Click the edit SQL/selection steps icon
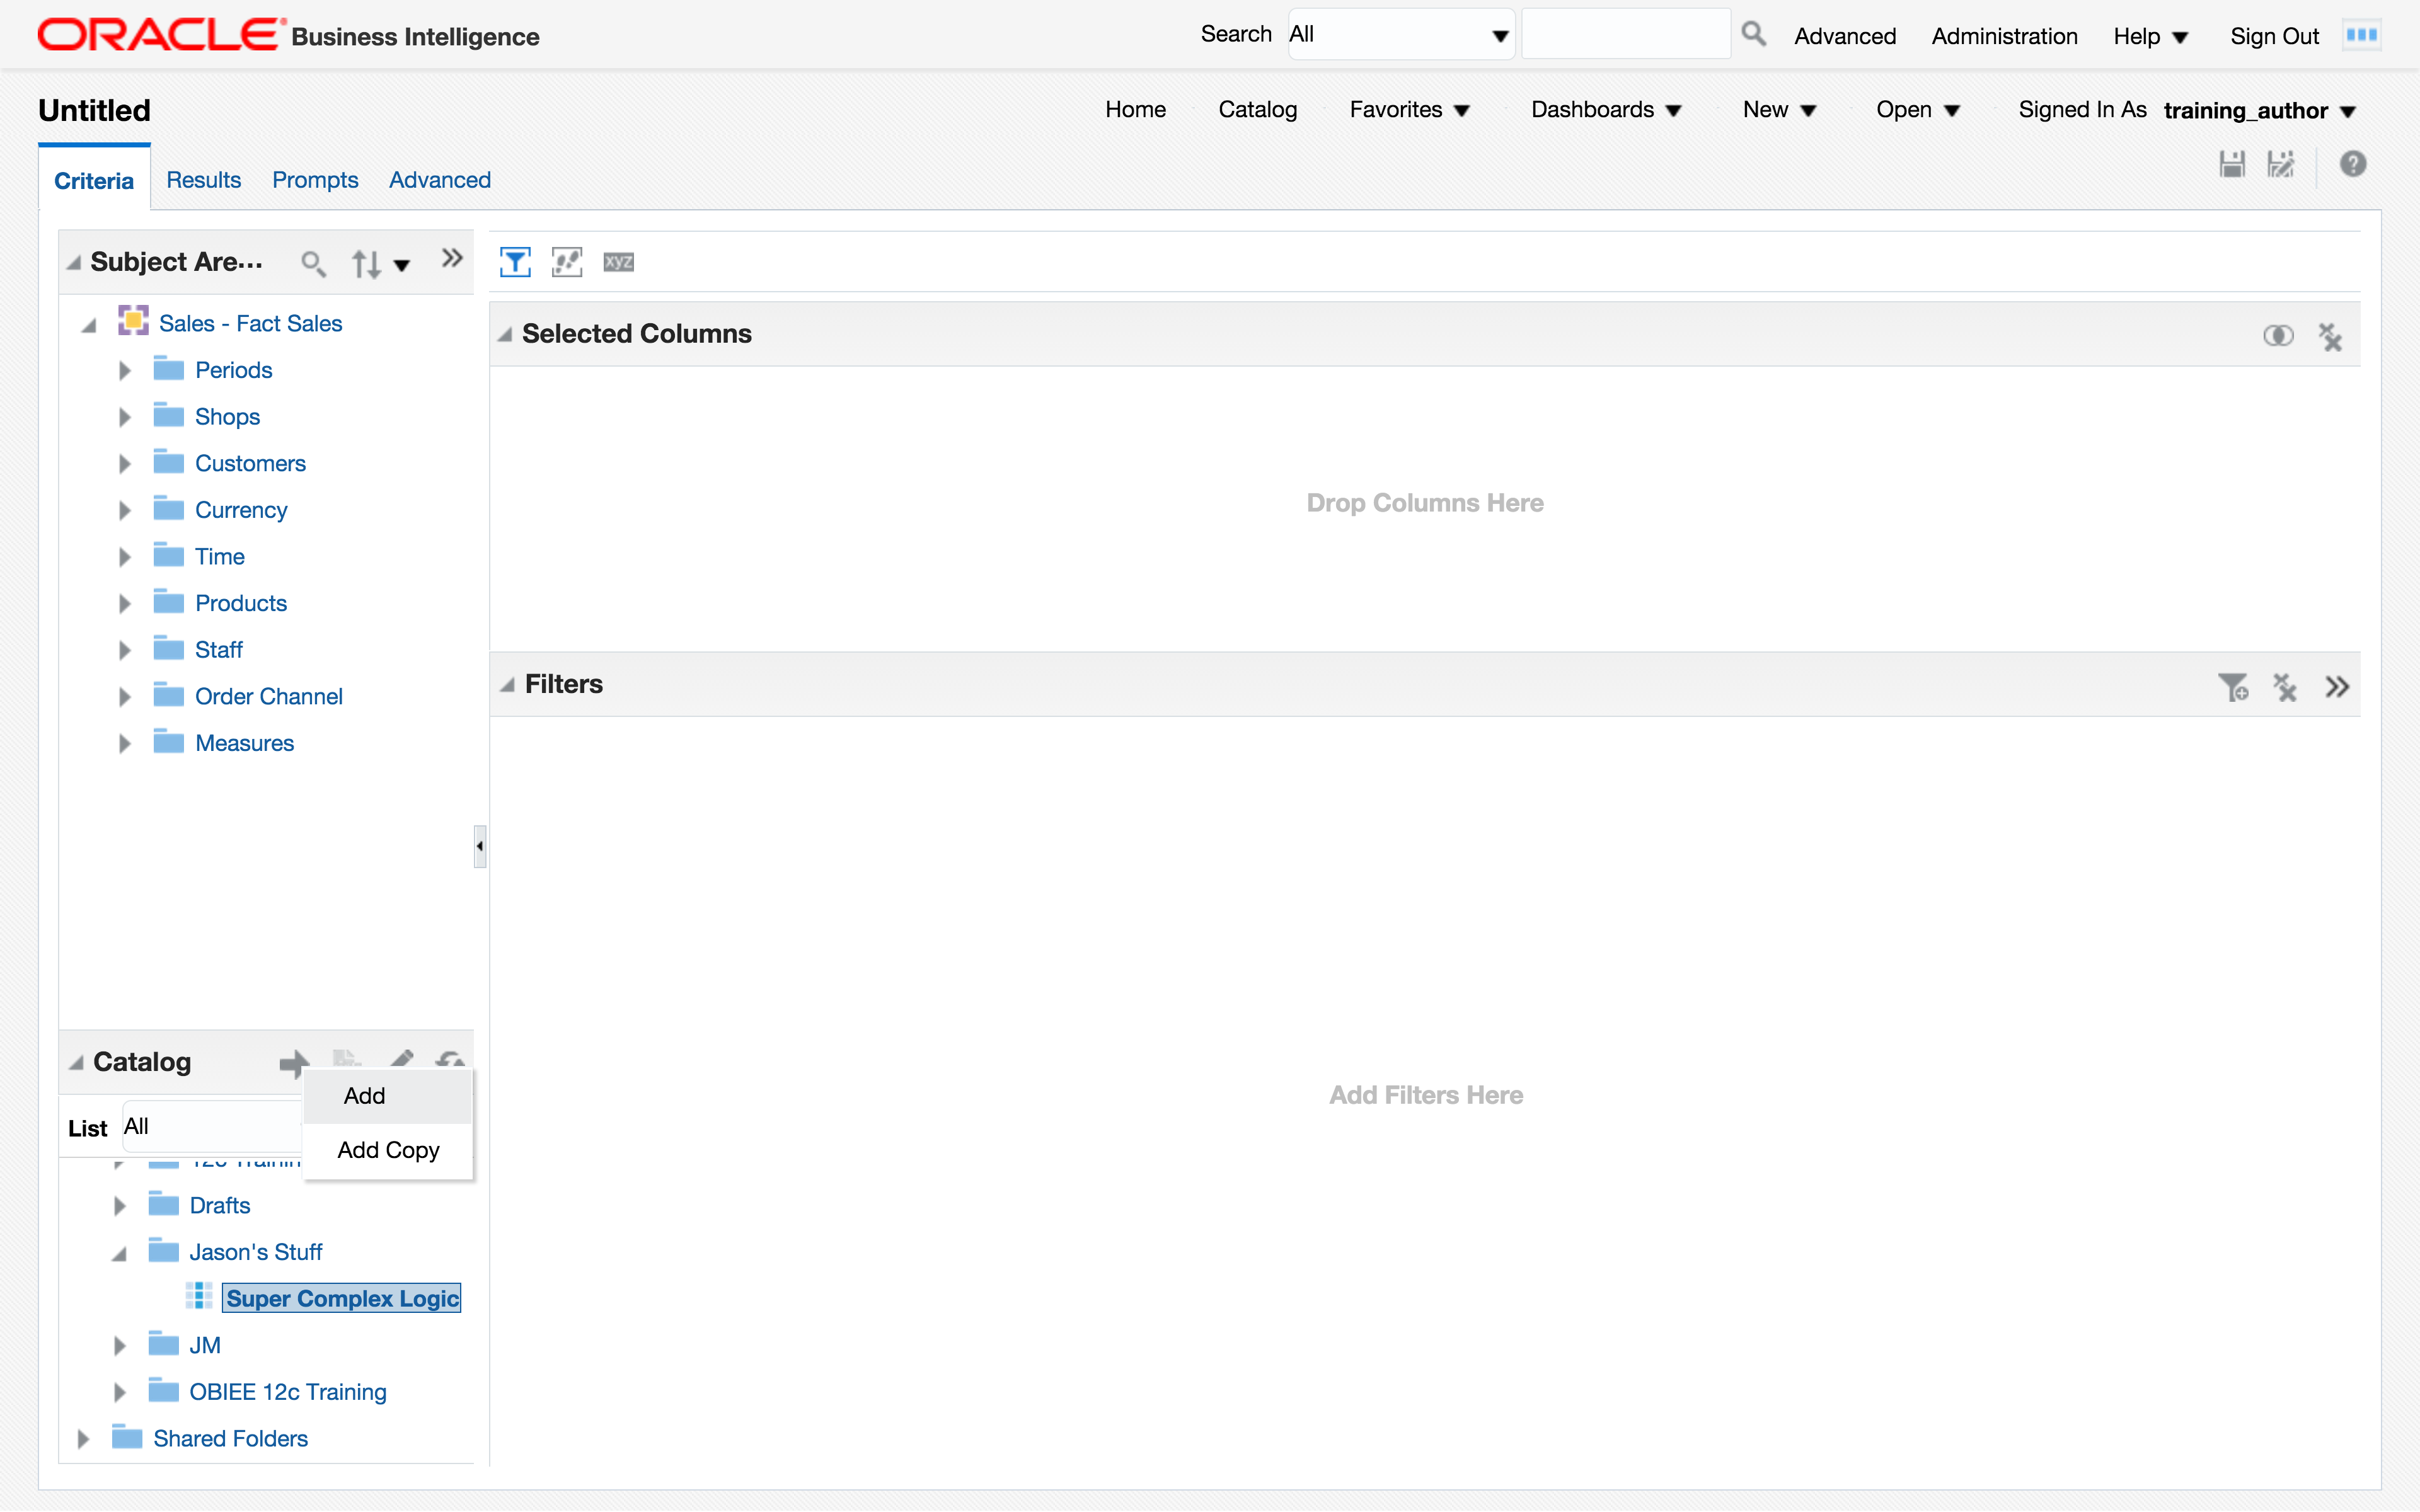The height and width of the screenshot is (1512, 2420). [567, 262]
